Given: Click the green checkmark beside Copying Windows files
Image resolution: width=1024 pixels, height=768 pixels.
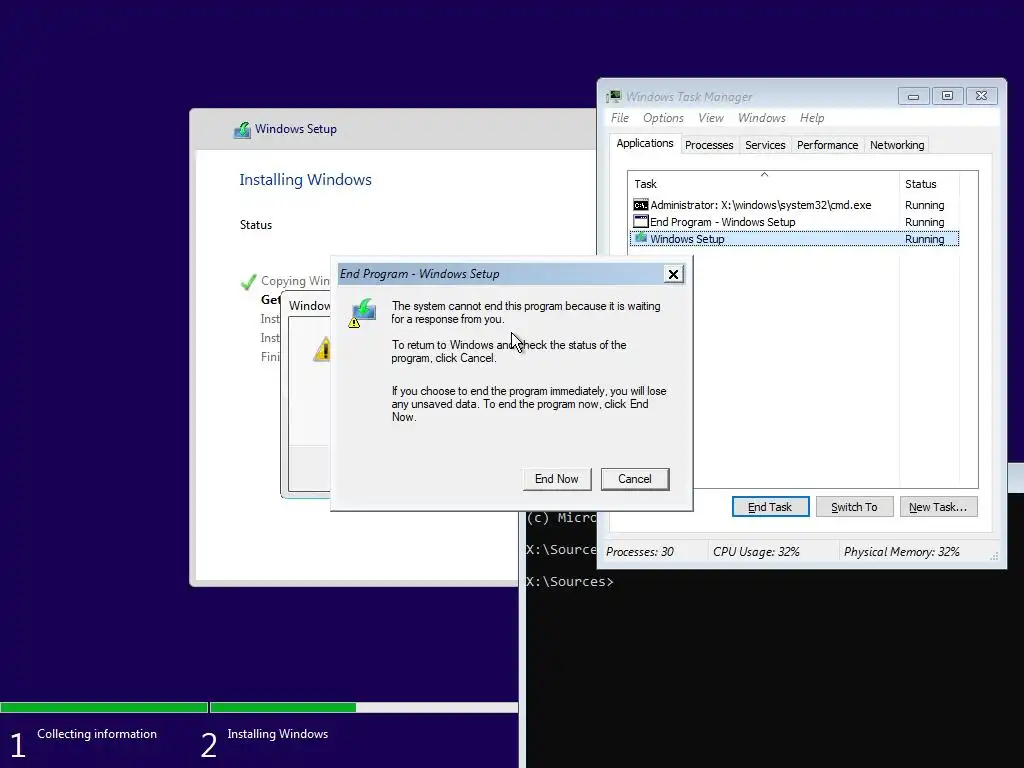Looking at the screenshot, I should pos(249,282).
